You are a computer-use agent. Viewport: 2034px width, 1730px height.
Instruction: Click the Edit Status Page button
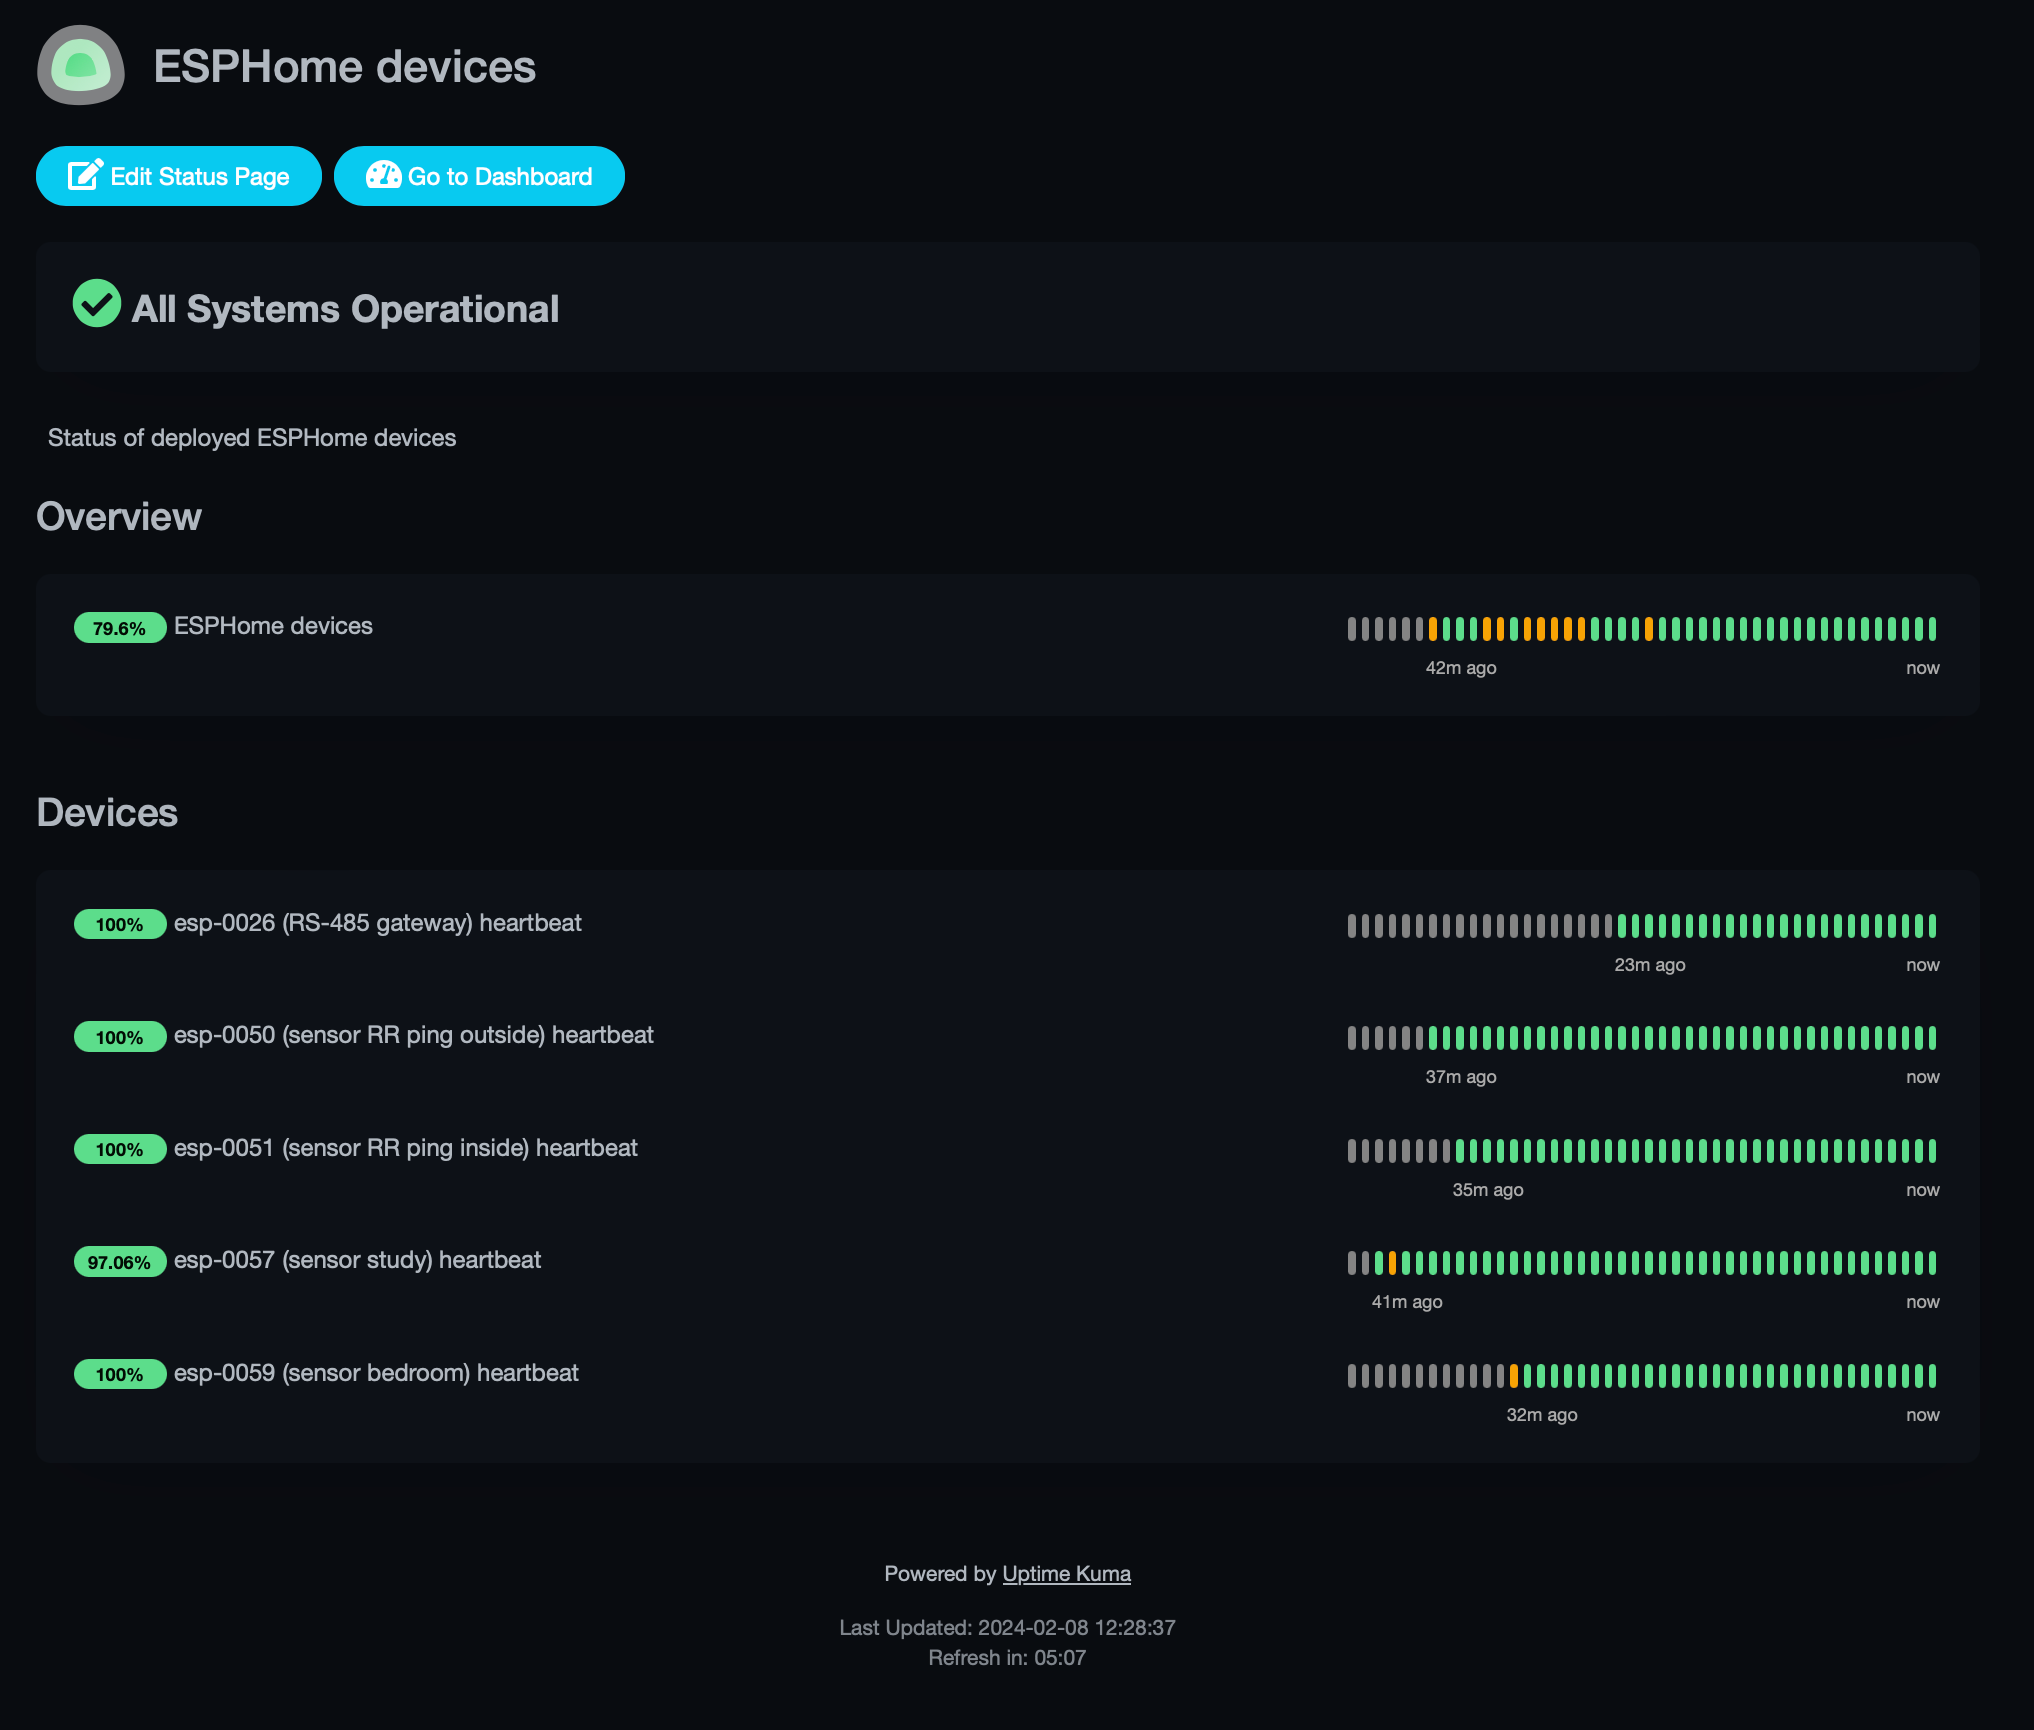point(178,175)
